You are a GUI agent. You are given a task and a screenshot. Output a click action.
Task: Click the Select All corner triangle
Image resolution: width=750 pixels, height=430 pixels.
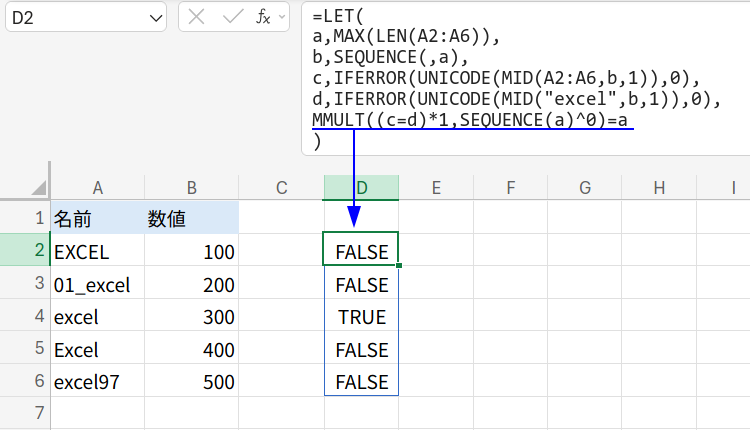click(38, 187)
